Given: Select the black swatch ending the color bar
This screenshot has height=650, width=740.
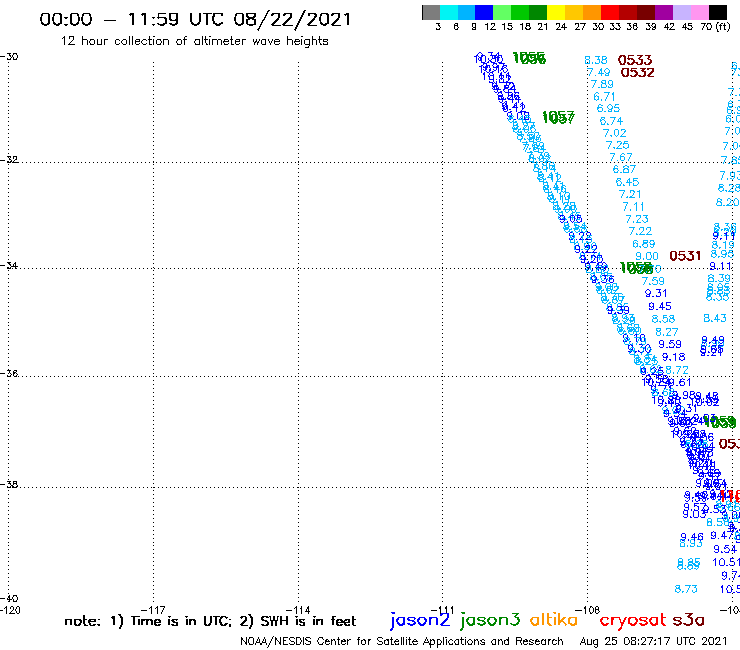Looking at the screenshot, I should (717, 12).
